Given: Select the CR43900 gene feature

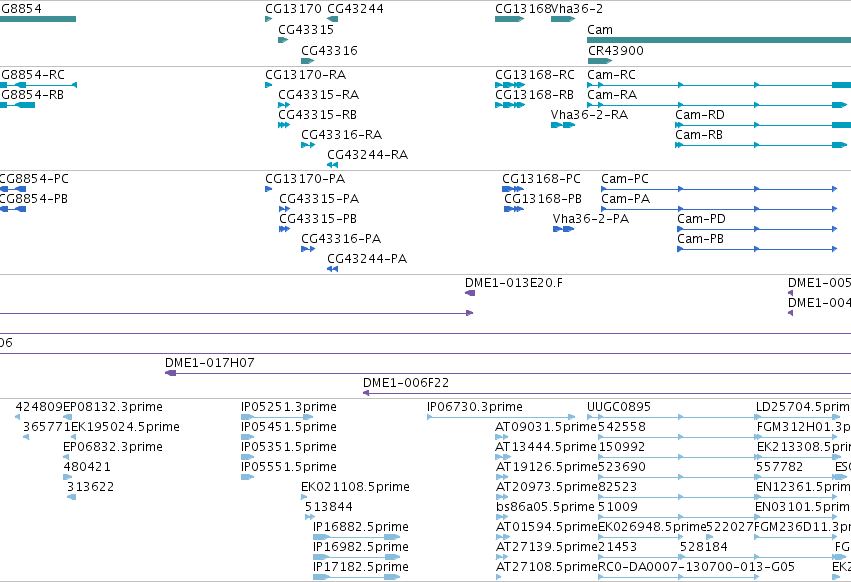Looking at the screenshot, I should tap(600, 61).
